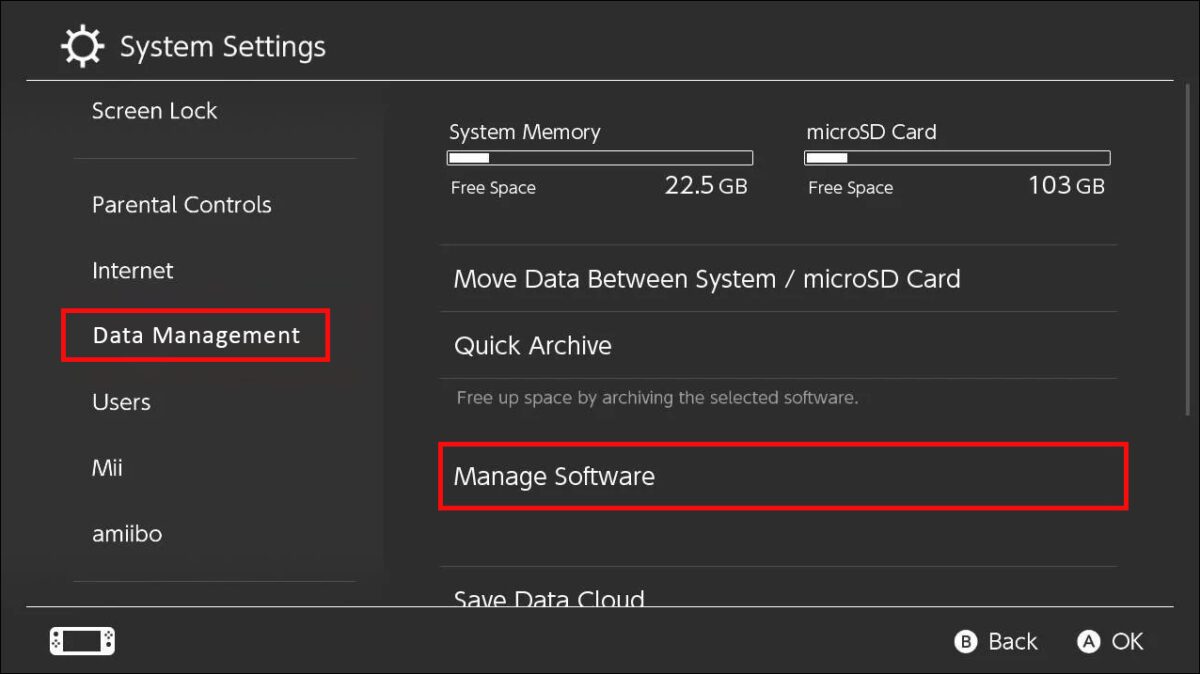Click the 103 GB free space value
Image resolution: width=1200 pixels, height=674 pixels.
(x=1065, y=186)
